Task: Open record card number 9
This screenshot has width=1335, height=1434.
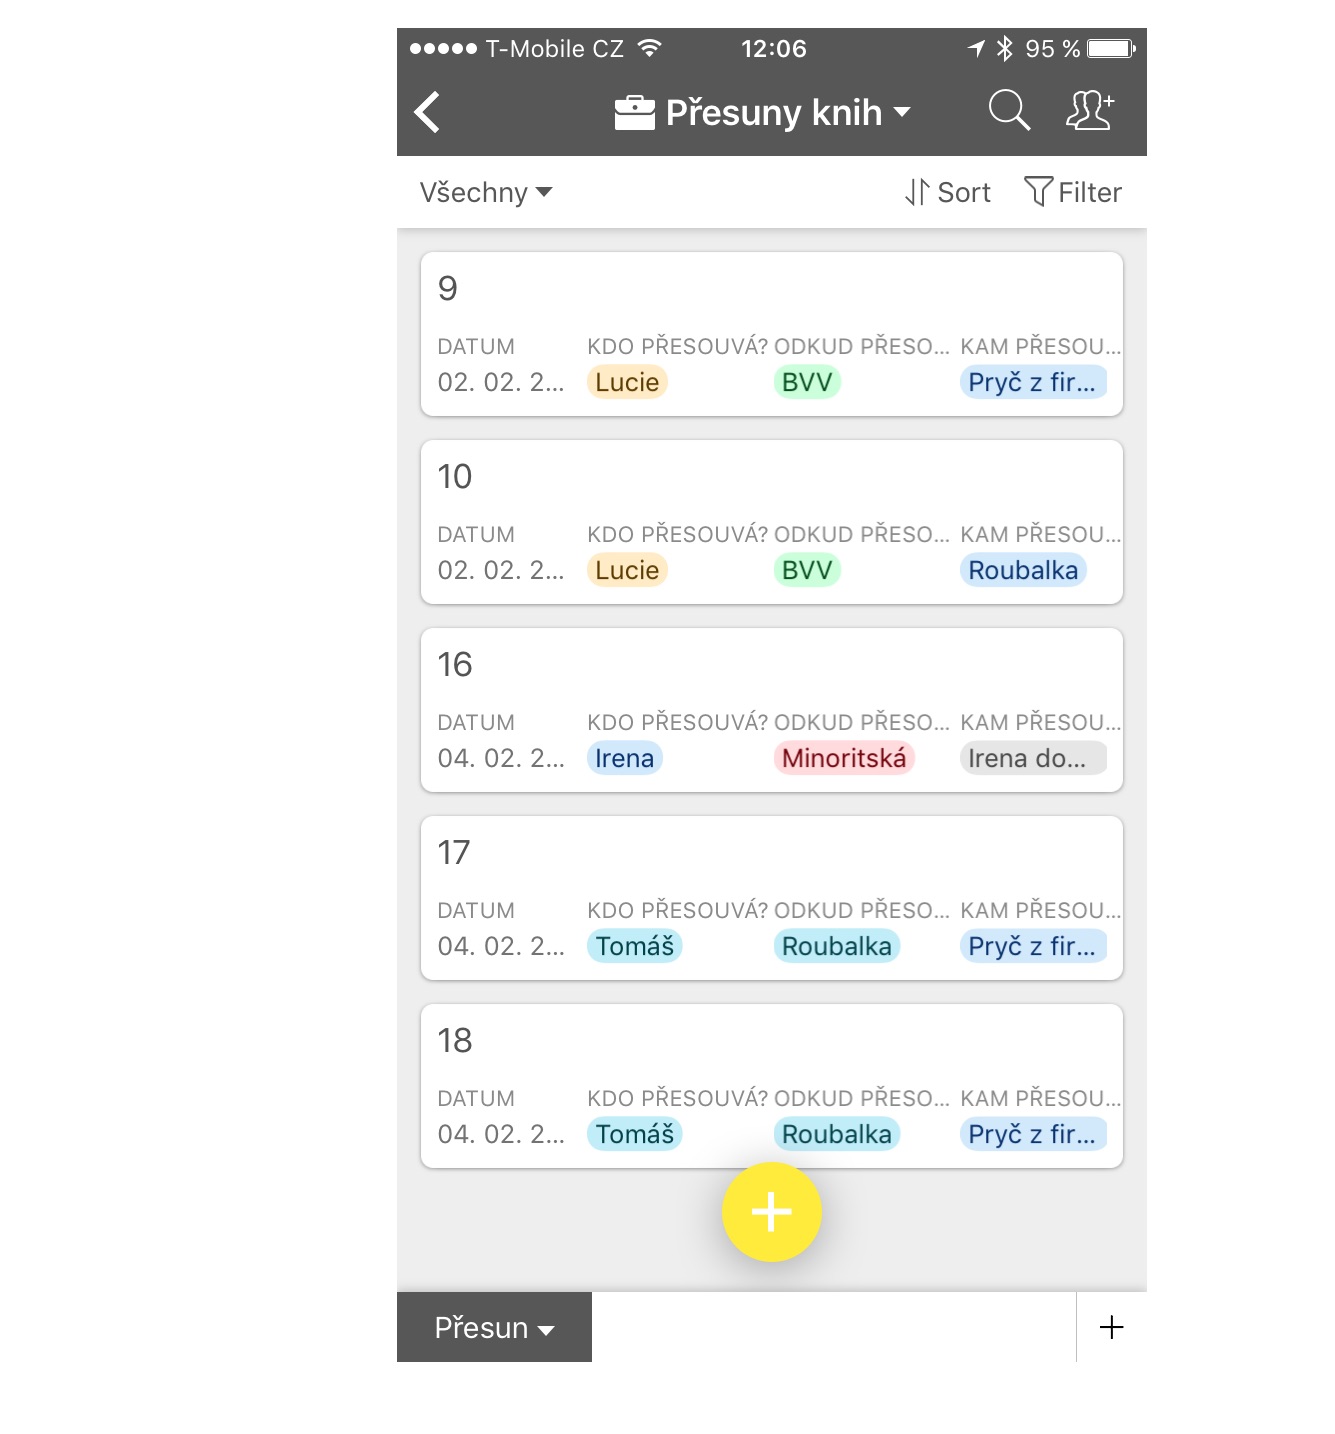Action: (772, 334)
